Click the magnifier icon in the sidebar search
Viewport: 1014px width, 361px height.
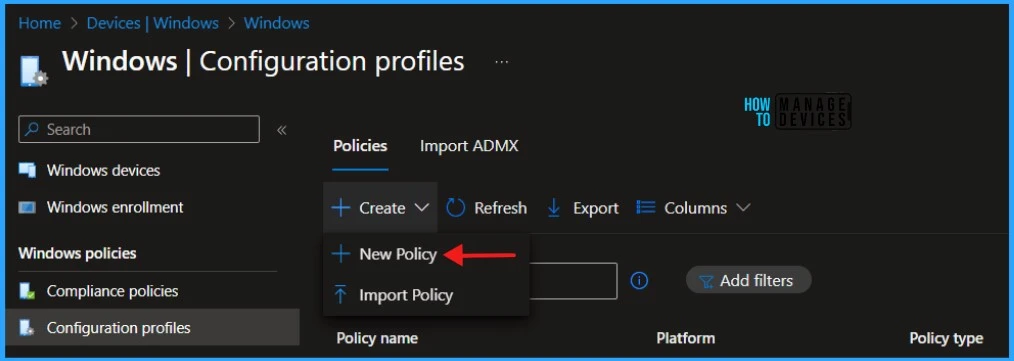point(32,129)
